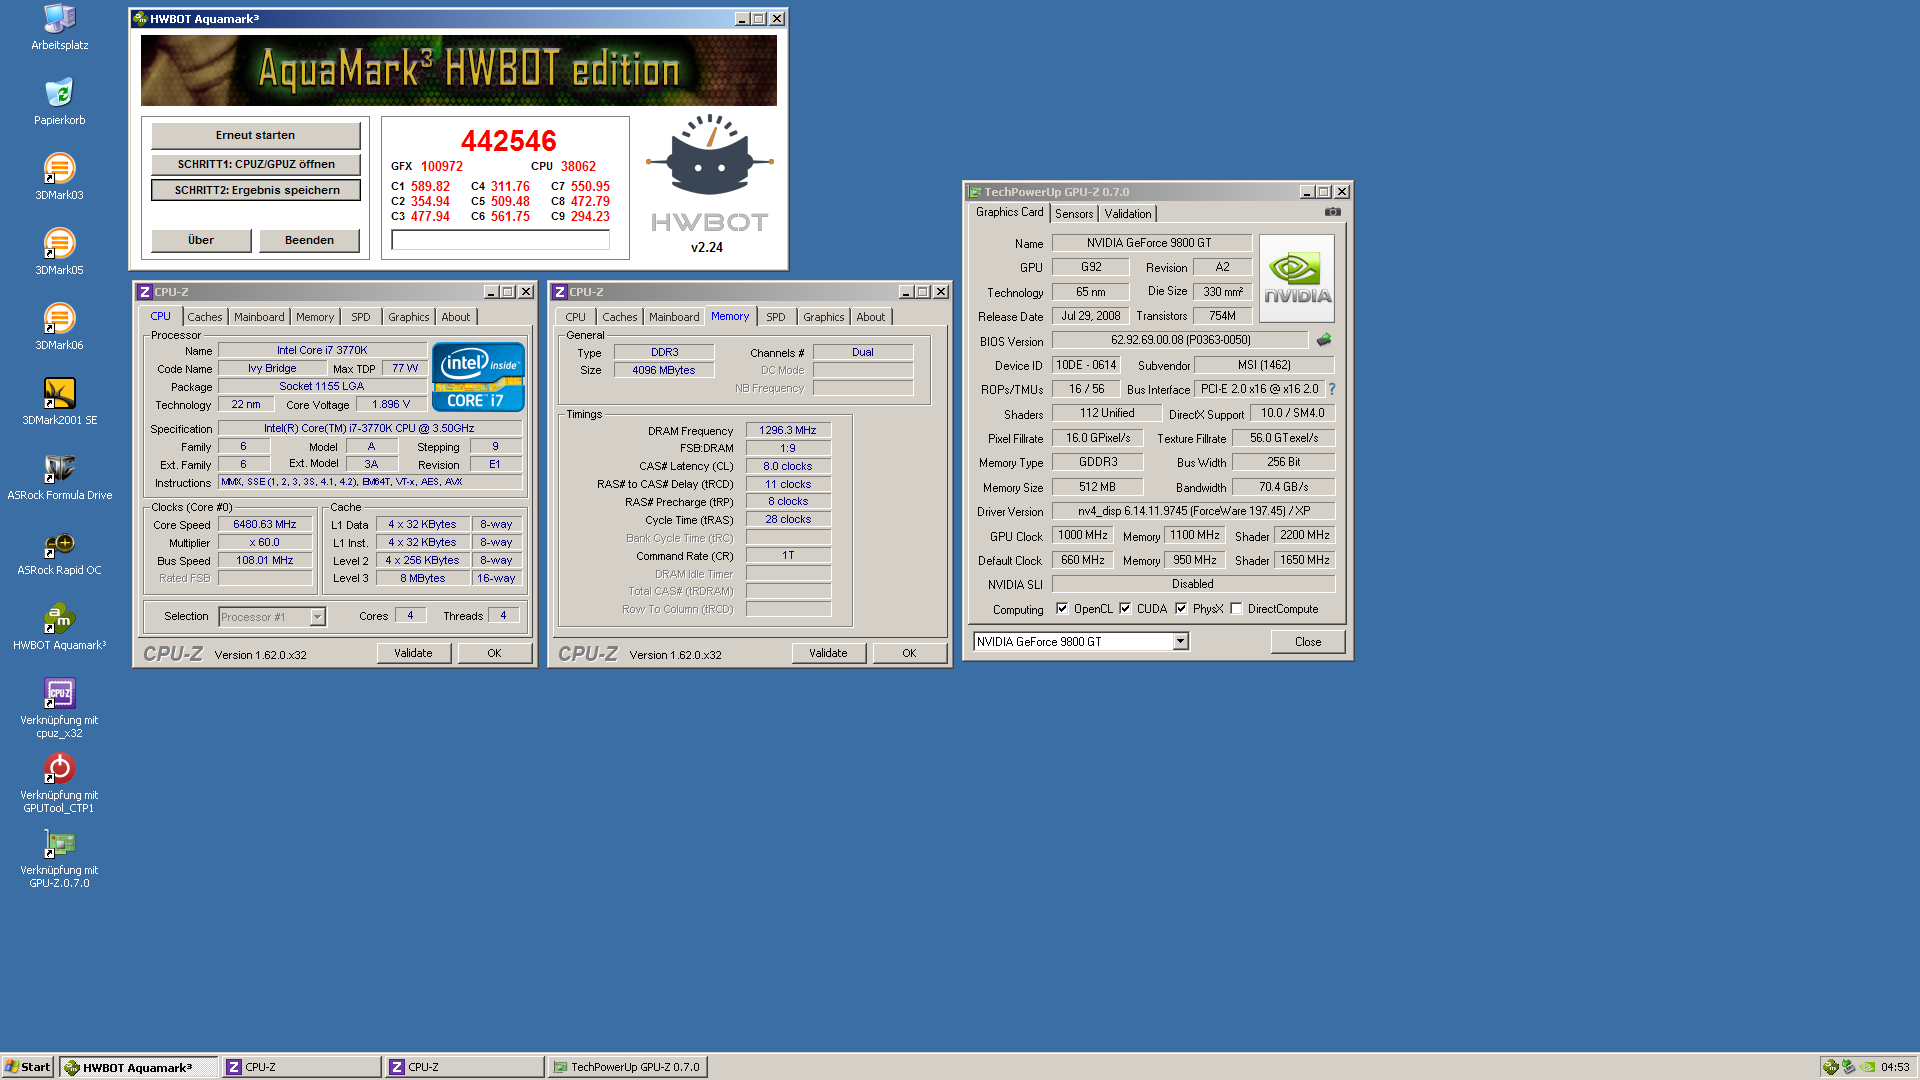Viewport: 1920px width, 1080px height.
Task: Toggle the OpenCL checkbox in GPU-Z
Action: pos(1062,608)
